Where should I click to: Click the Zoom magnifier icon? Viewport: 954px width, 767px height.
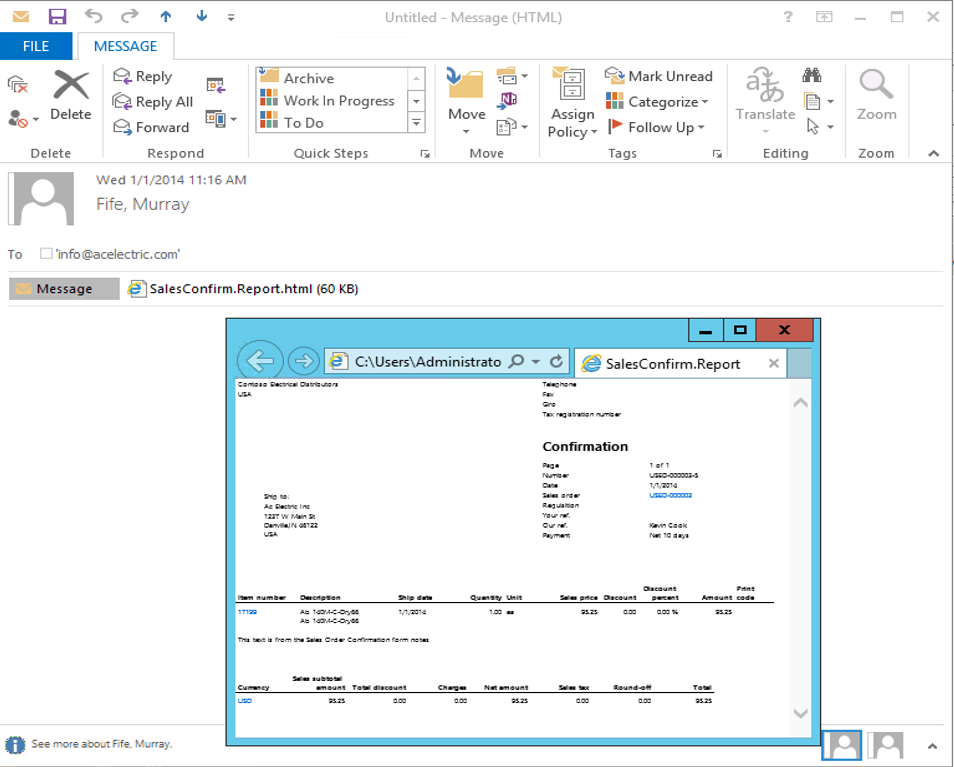[876, 84]
